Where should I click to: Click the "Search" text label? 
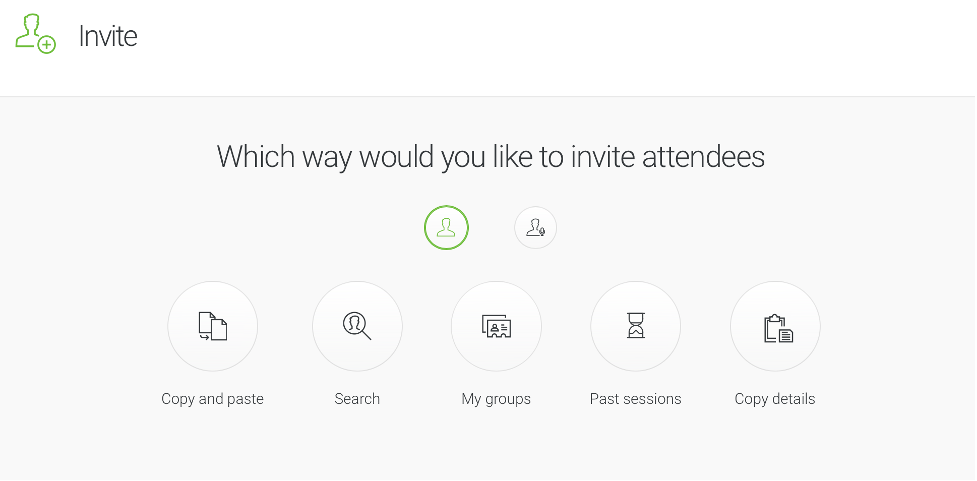(357, 399)
